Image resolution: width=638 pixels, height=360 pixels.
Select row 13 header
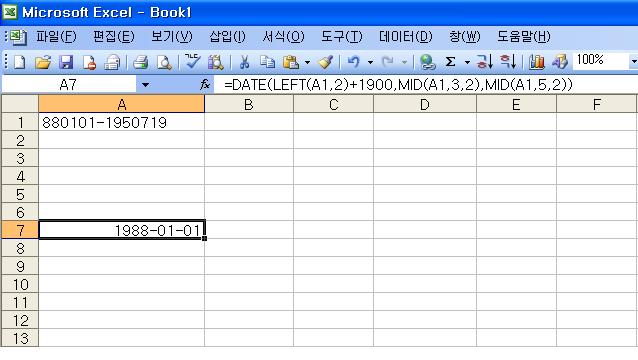20,338
